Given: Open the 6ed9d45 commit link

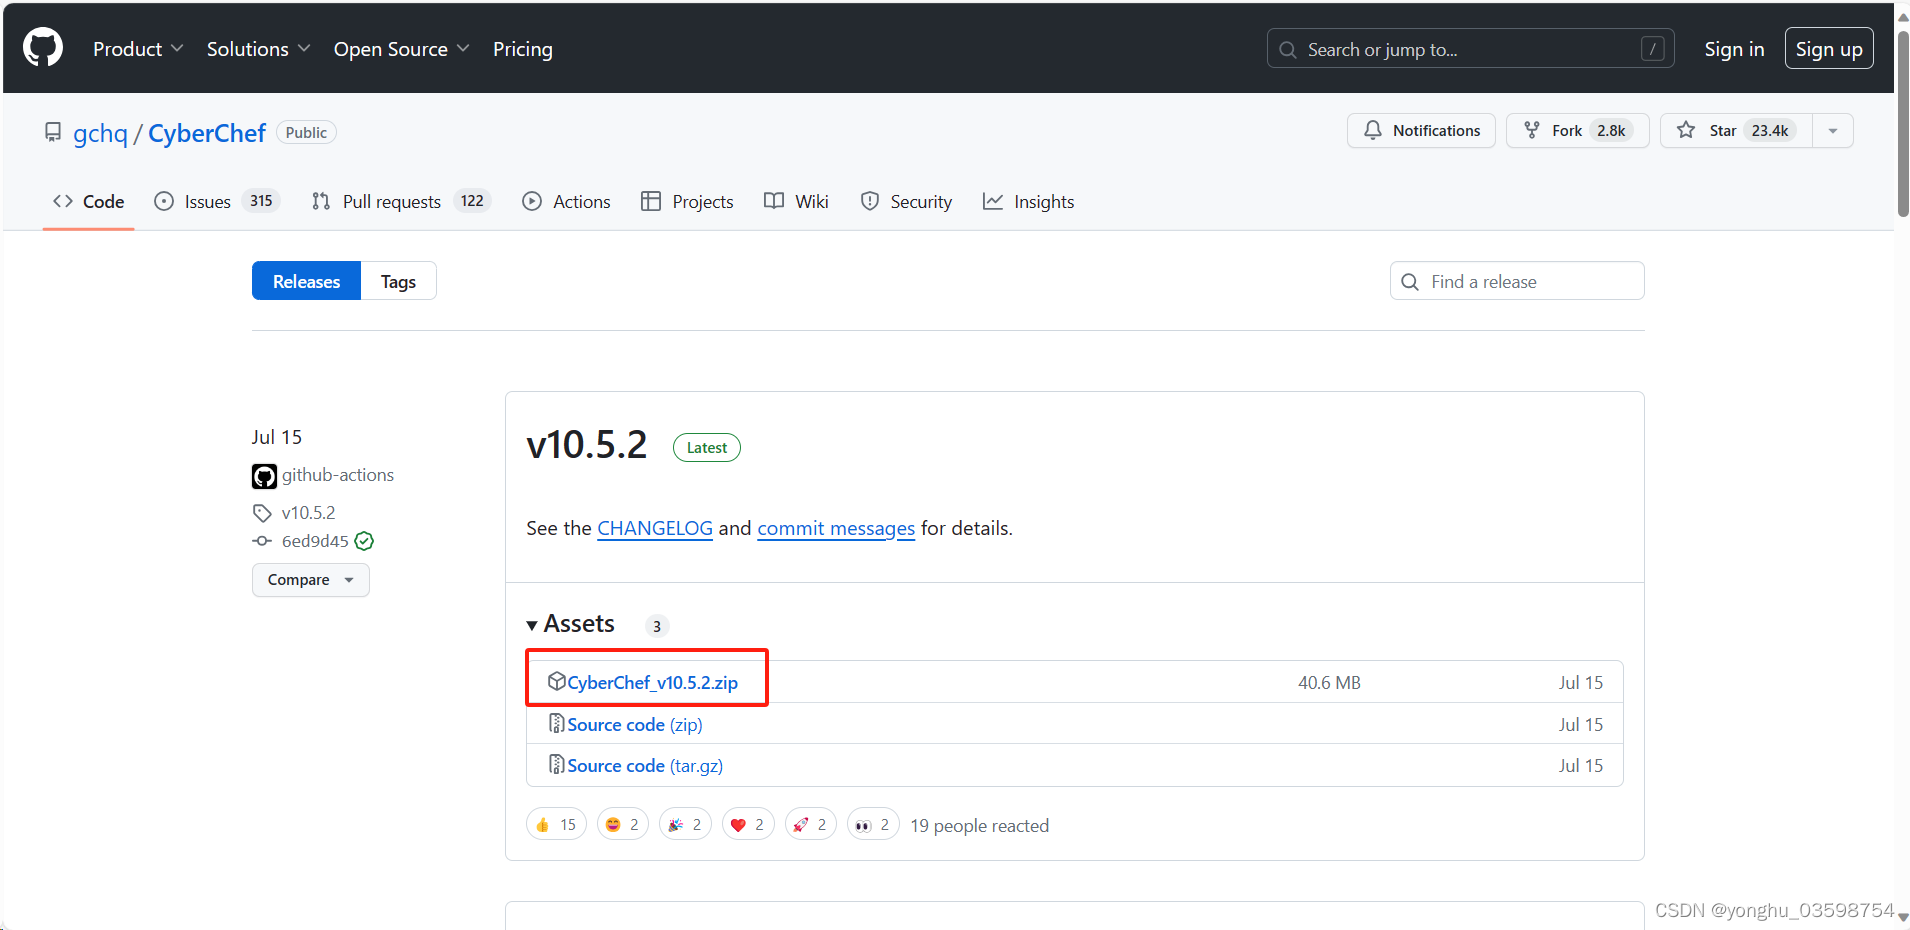Looking at the screenshot, I should (x=315, y=541).
